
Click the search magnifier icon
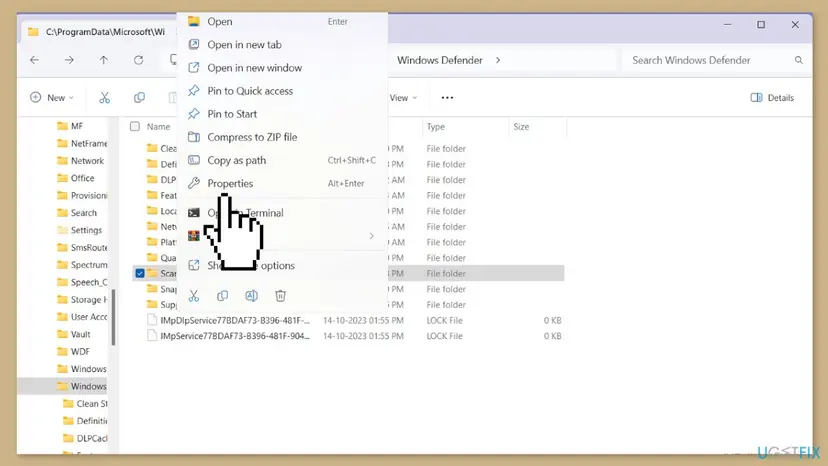(x=798, y=60)
